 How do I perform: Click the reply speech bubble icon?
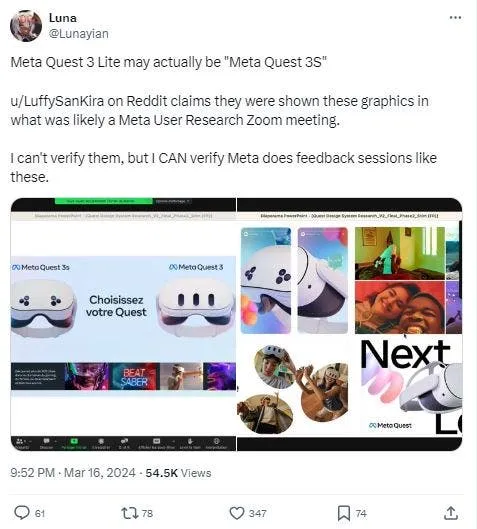22,513
